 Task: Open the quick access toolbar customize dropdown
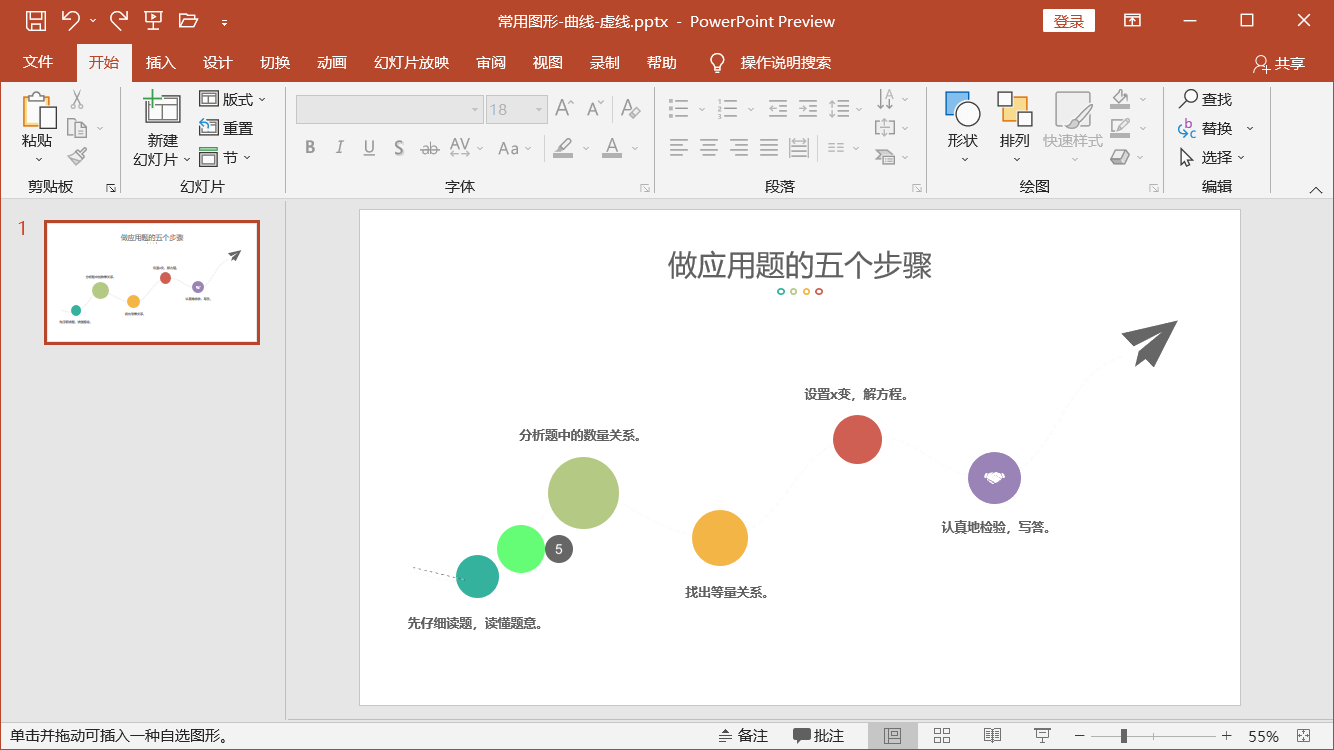tap(224, 21)
